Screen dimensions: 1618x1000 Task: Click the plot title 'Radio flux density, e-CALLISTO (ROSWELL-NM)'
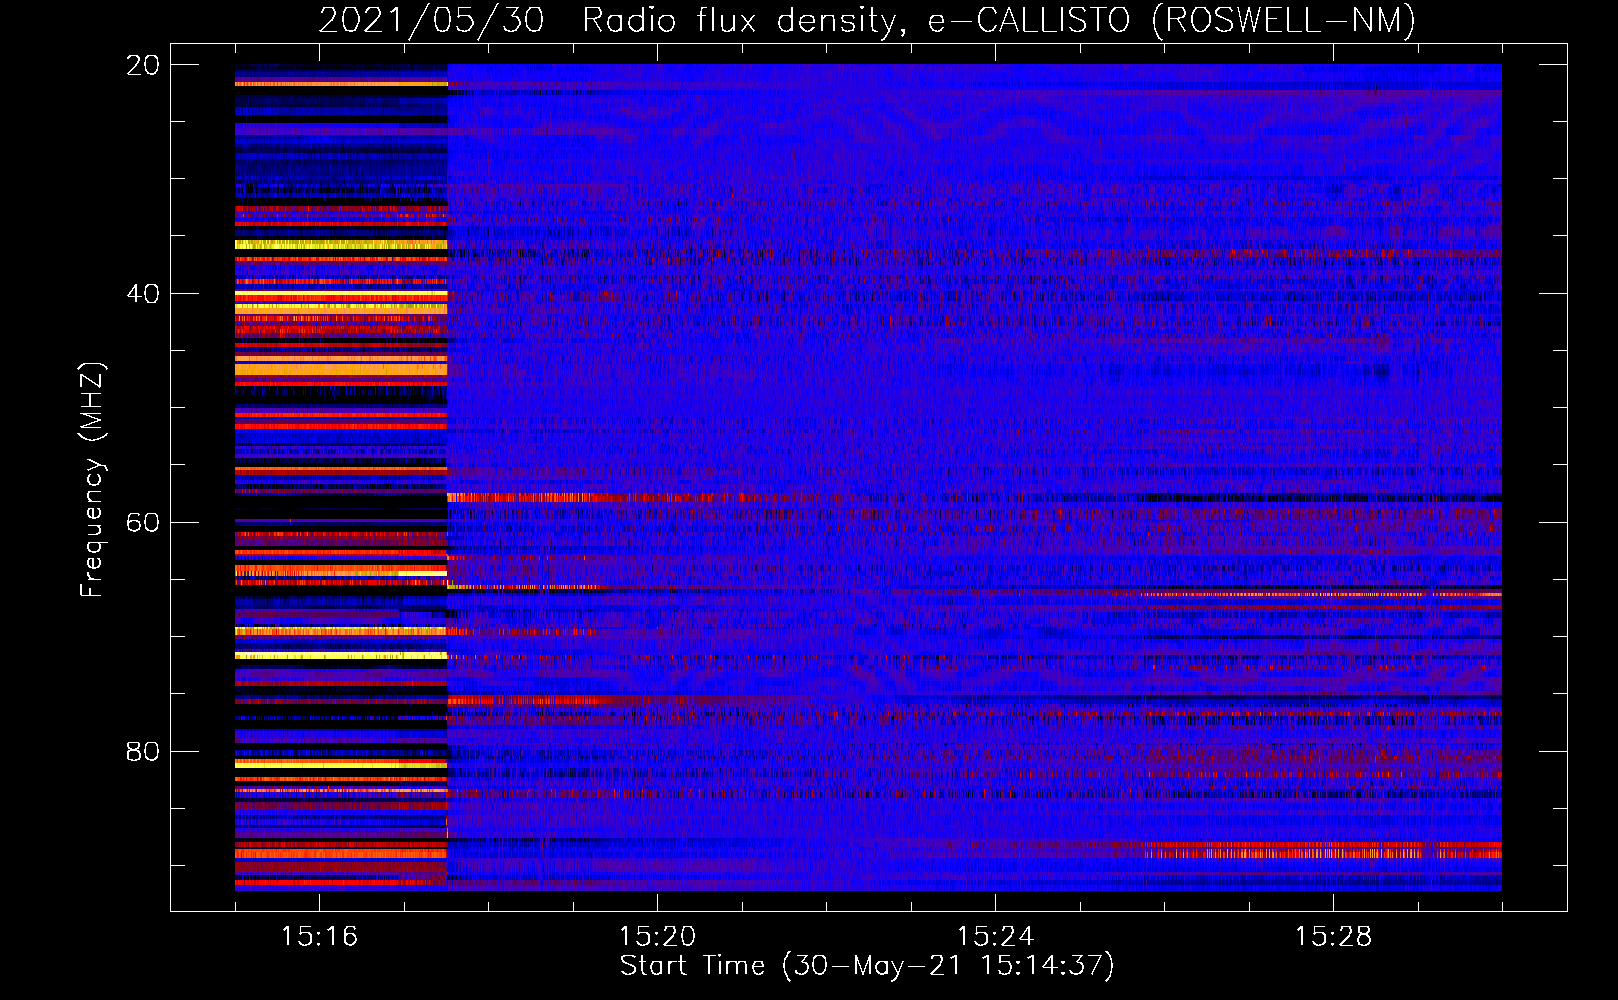(x=999, y=20)
